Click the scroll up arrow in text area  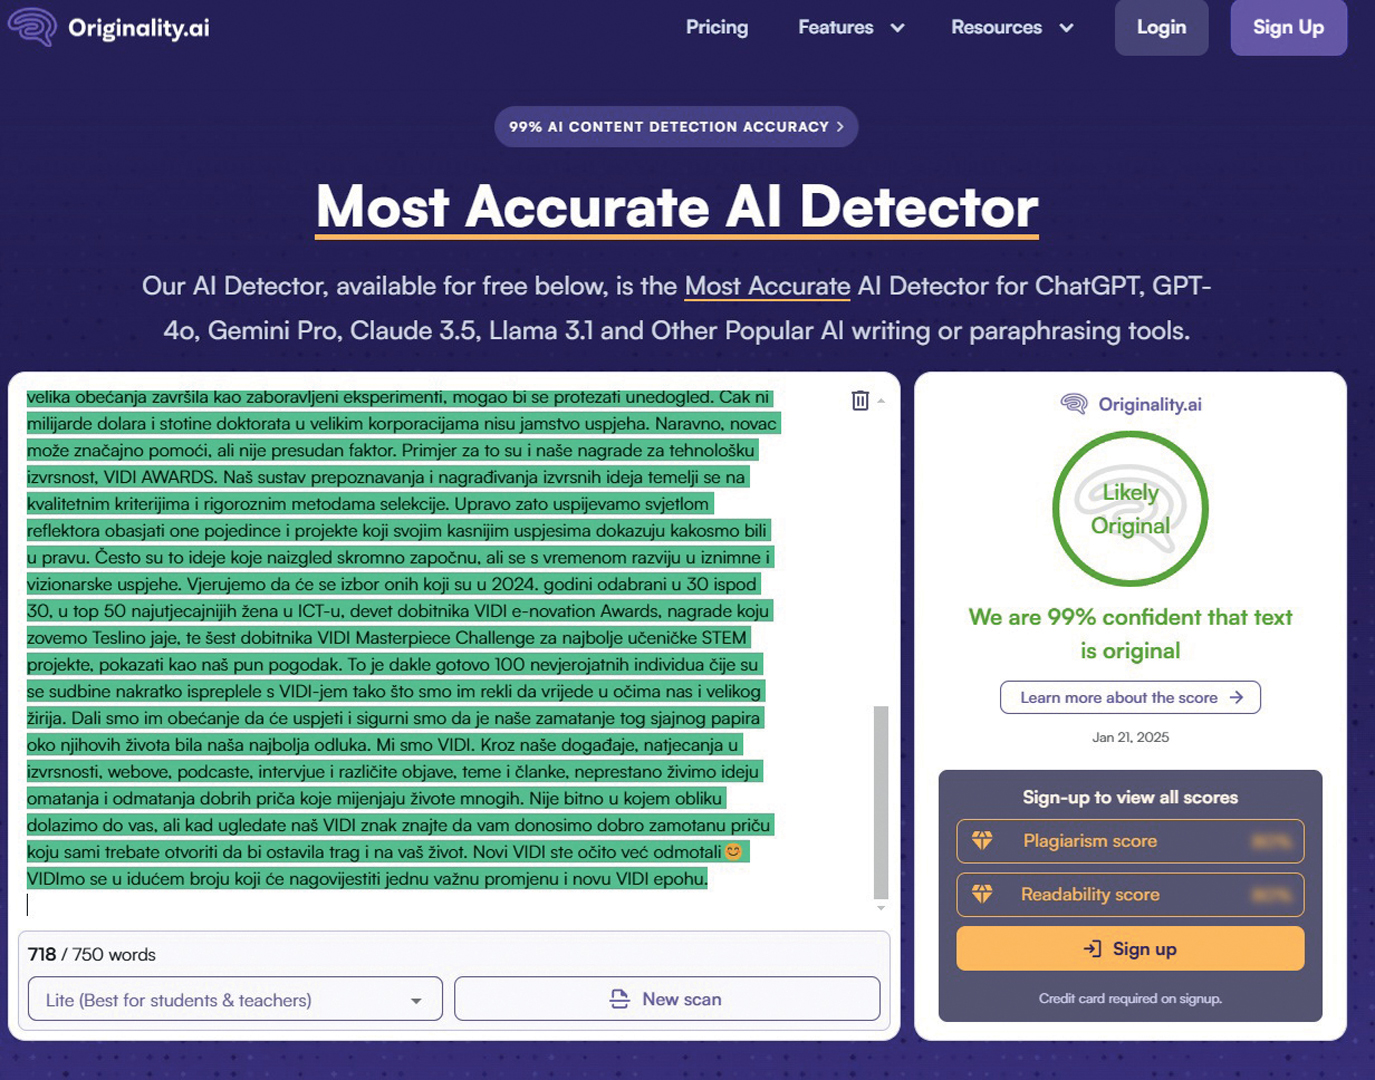[881, 401]
